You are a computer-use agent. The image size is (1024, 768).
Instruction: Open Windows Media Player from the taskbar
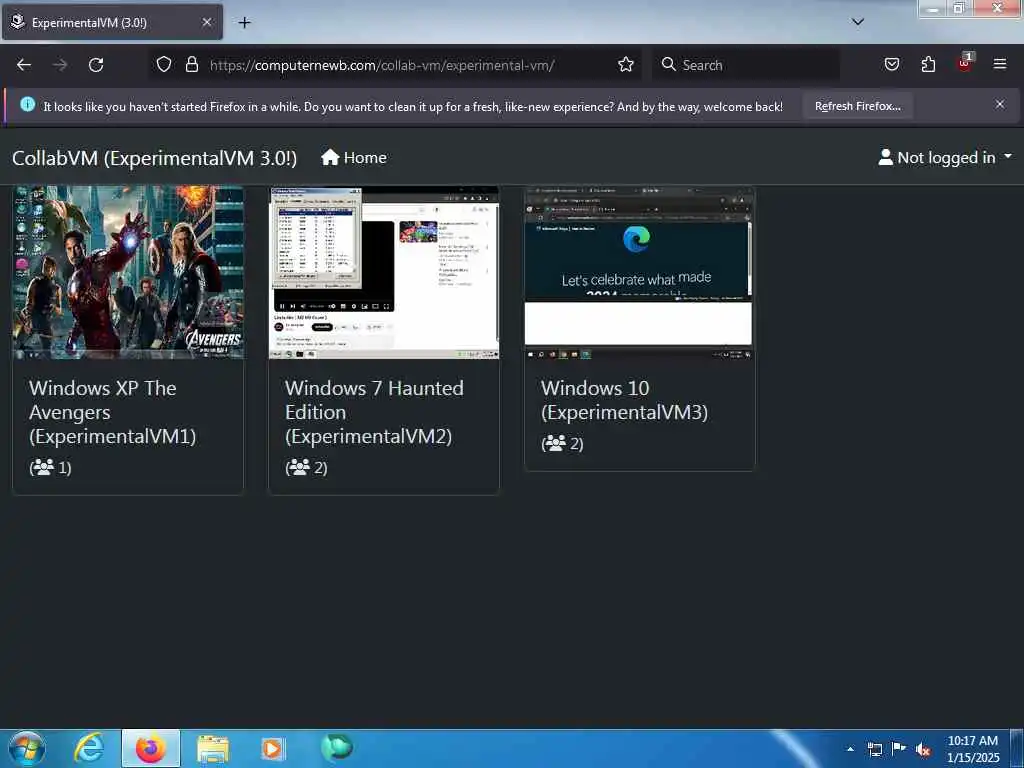pos(273,748)
